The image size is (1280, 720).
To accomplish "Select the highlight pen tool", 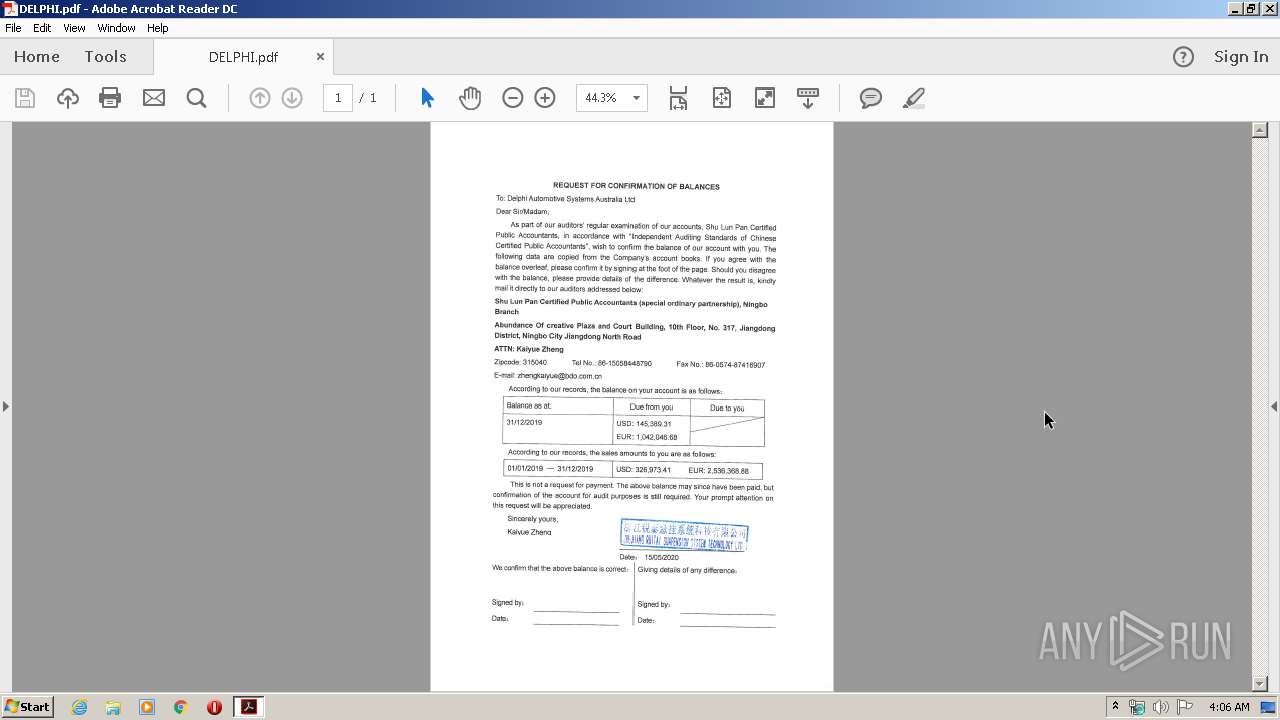I will pyautogui.click(x=914, y=98).
